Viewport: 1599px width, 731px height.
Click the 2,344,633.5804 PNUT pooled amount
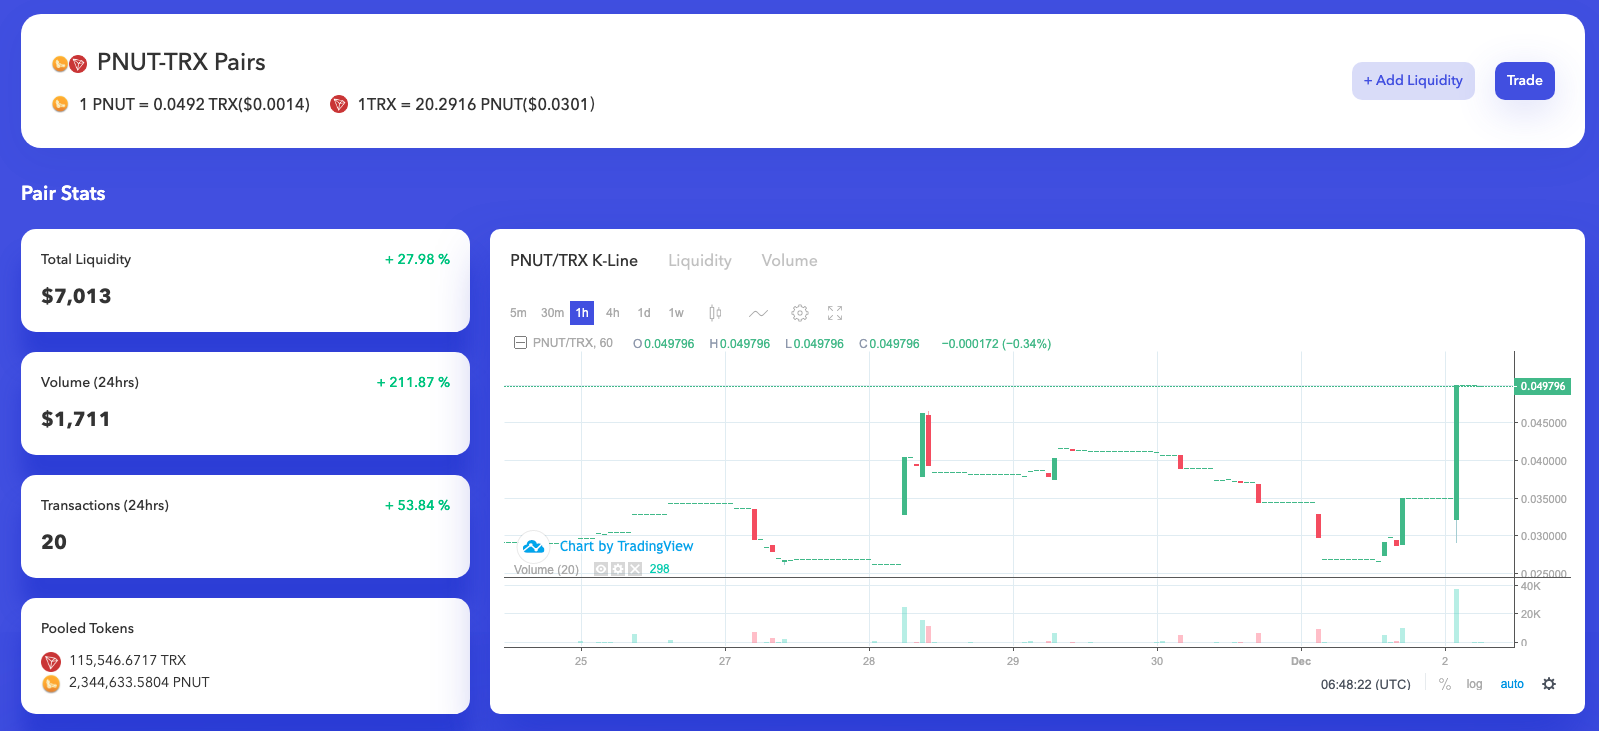[139, 682]
